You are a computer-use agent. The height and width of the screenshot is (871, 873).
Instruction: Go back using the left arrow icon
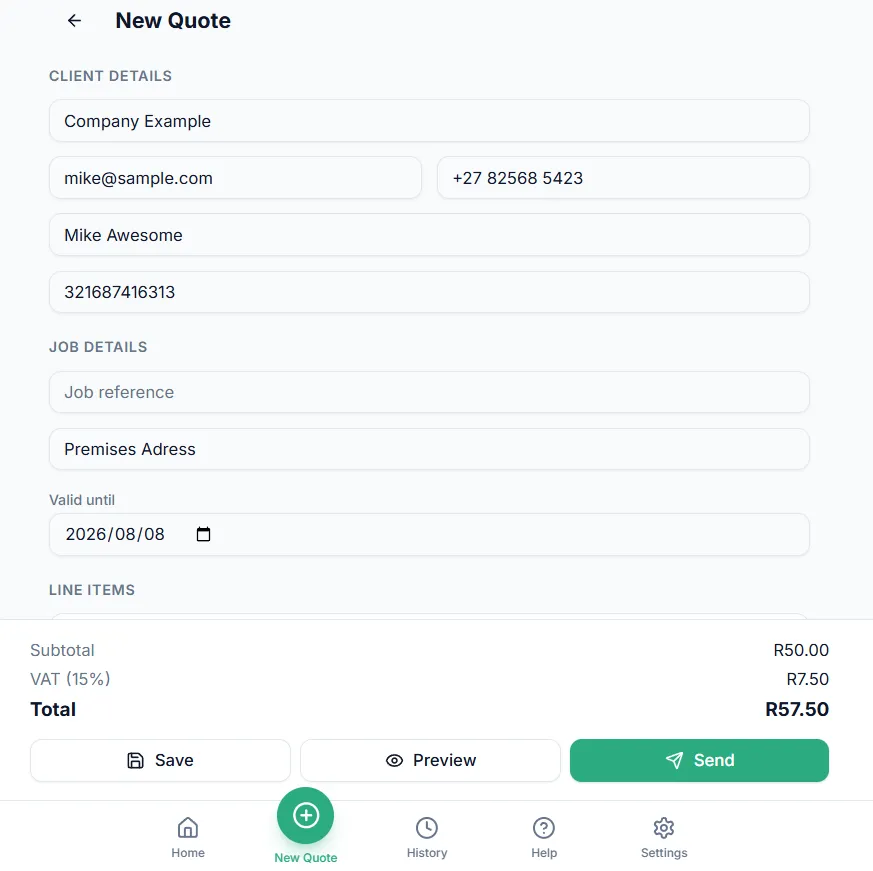pyautogui.click(x=74, y=21)
